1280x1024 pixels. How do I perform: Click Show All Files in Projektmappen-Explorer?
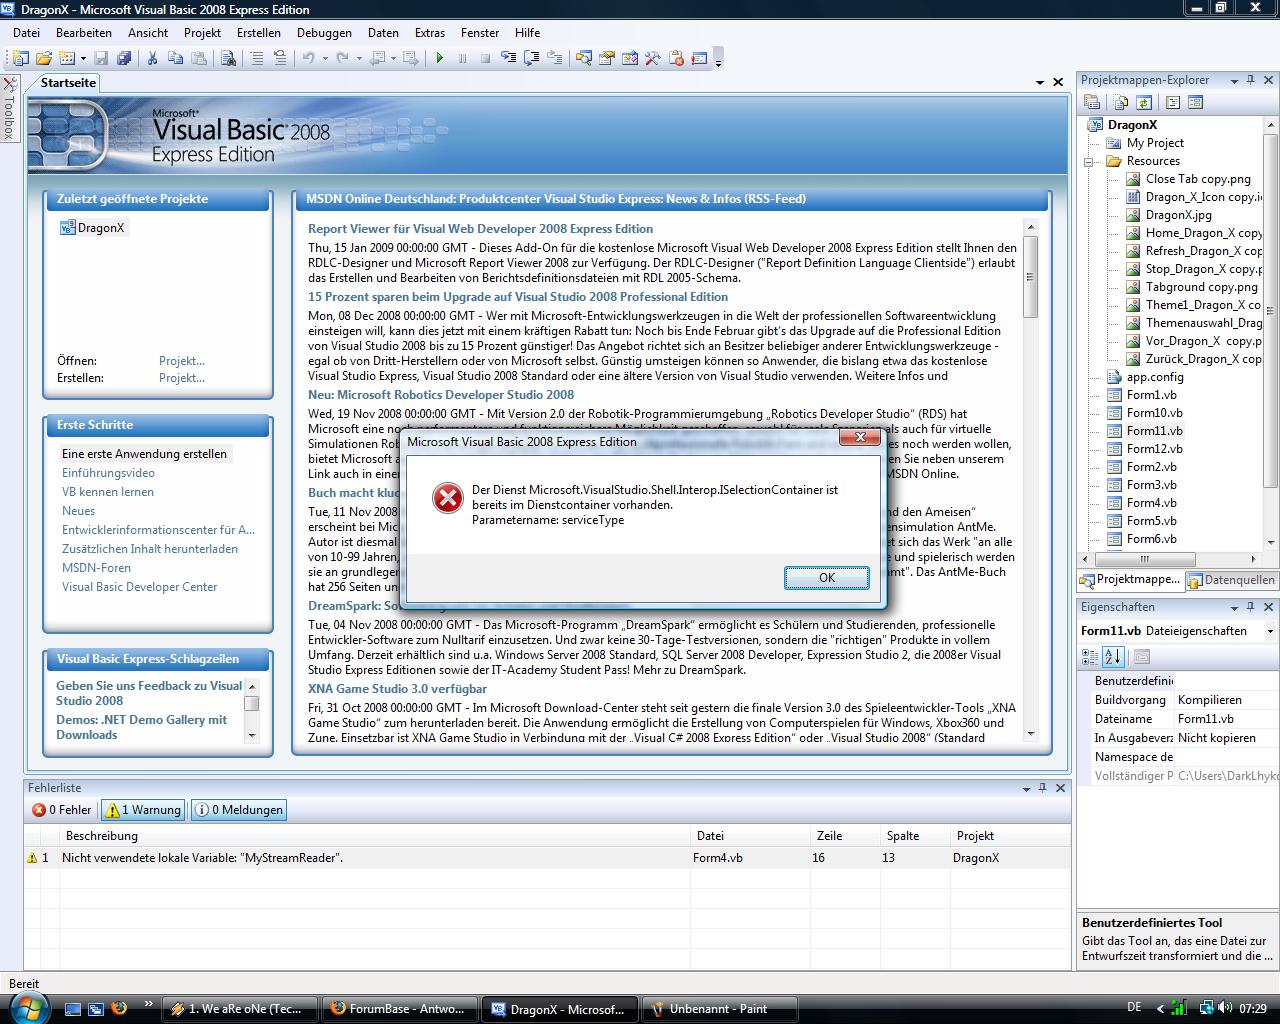pos(1121,101)
